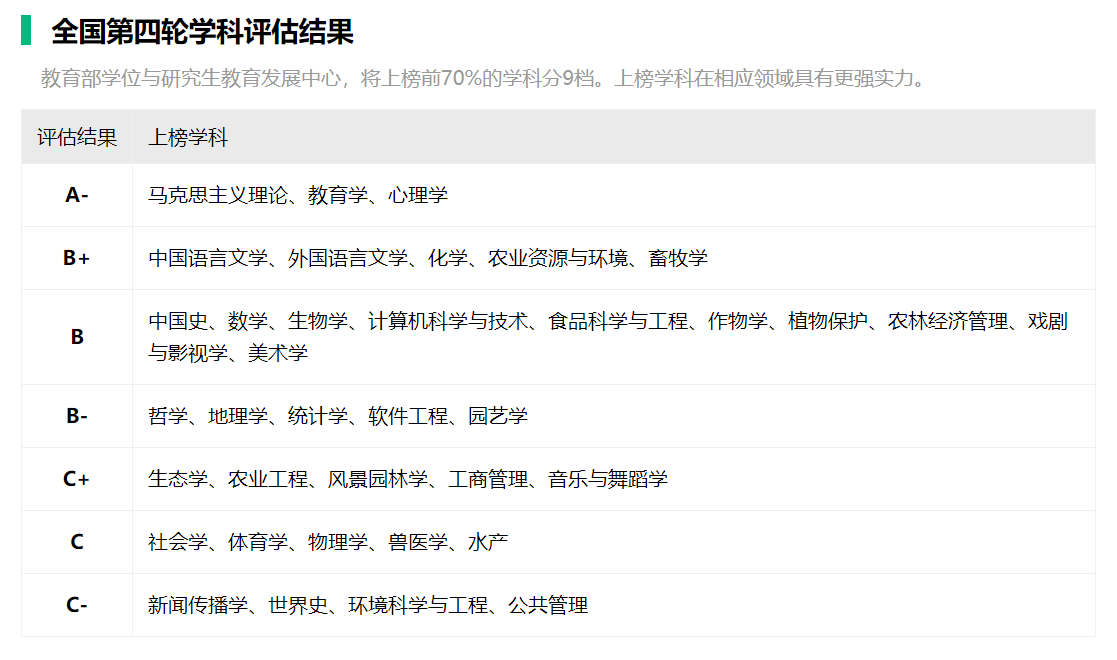1117x660 pixels.
Task: Click 心理学 in the A- row
Action: tap(418, 195)
